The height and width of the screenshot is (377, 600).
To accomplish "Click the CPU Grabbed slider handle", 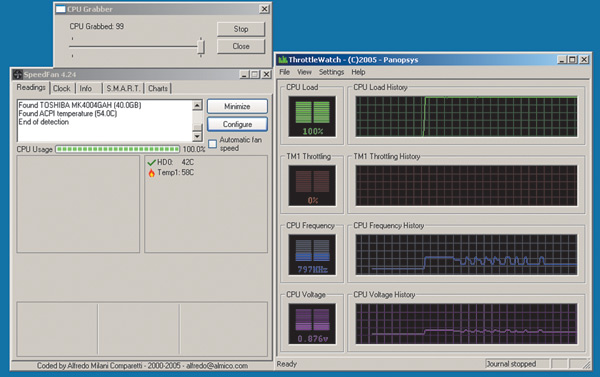I will pyautogui.click(x=201, y=47).
